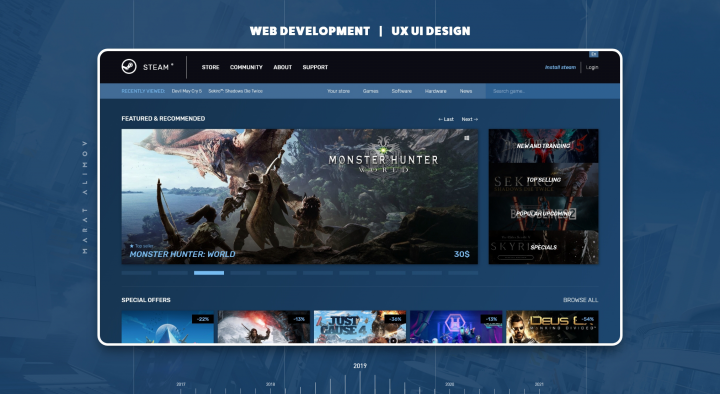Select the Your store tab
This screenshot has width=720, height=394.
click(338, 91)
